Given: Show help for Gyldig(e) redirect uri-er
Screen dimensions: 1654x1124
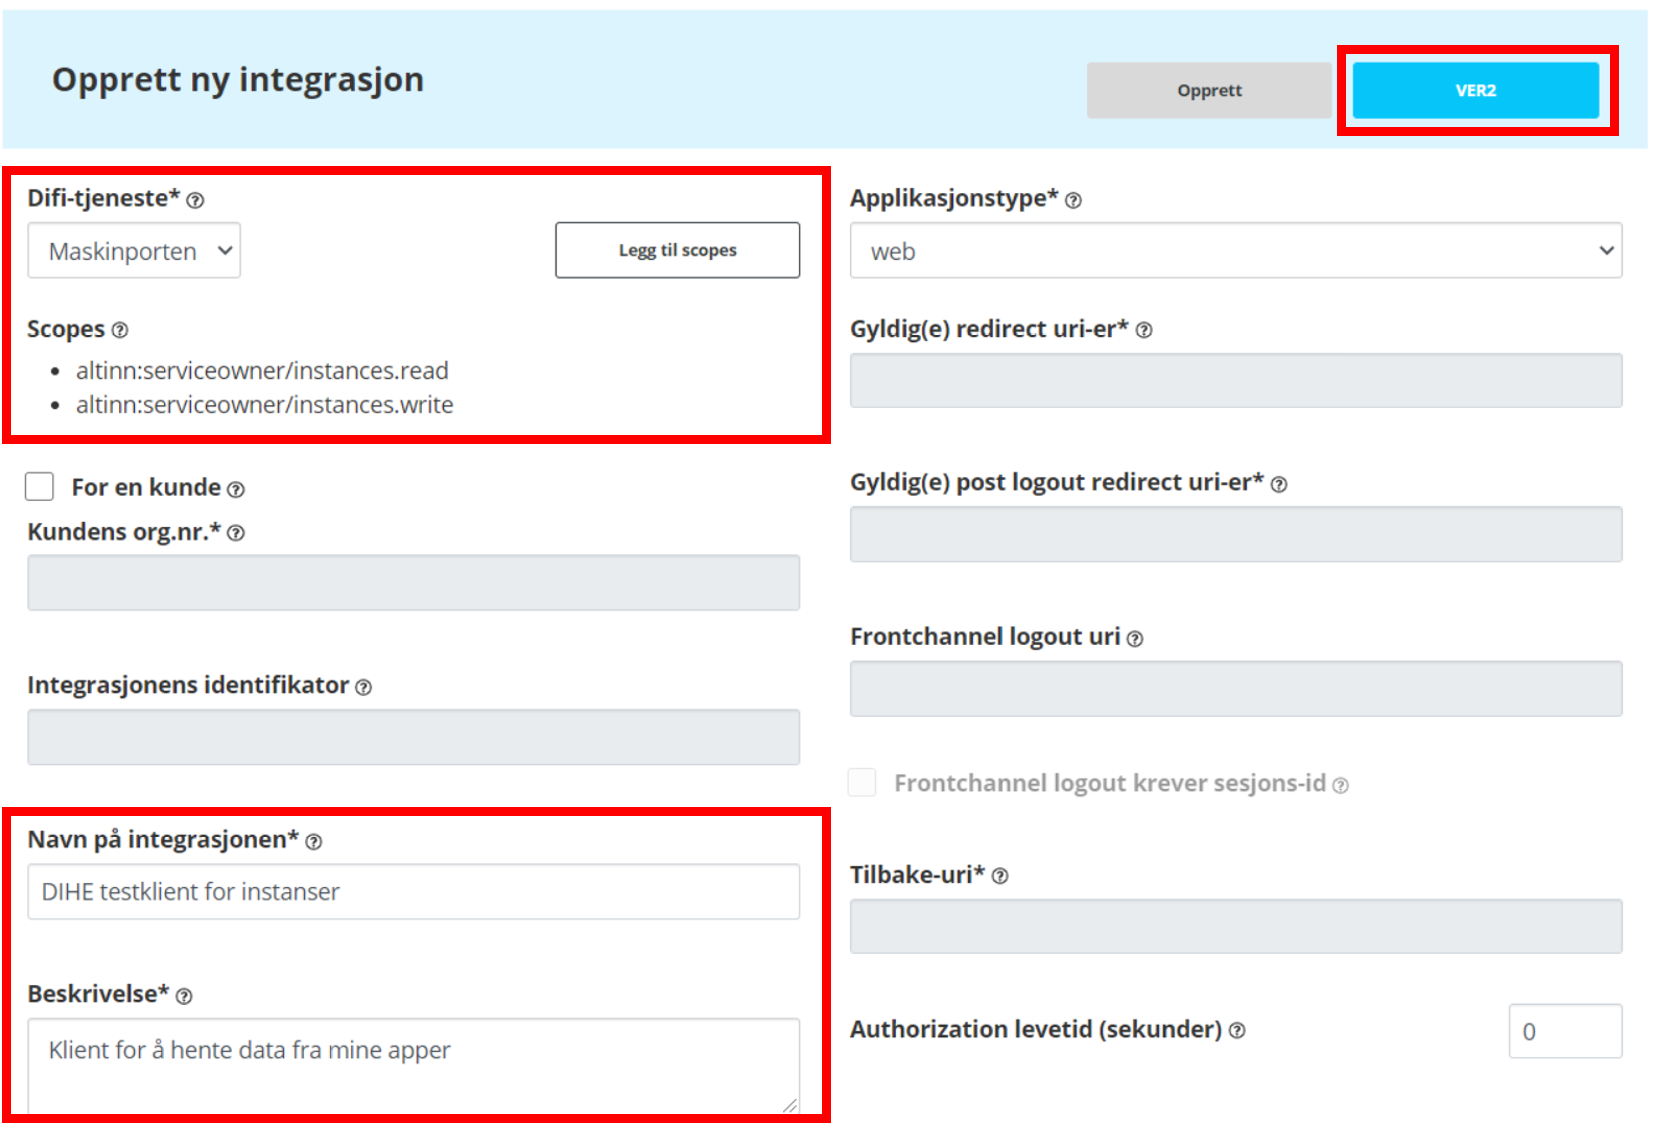Looking at the screenshot, I should [1144, 330].
